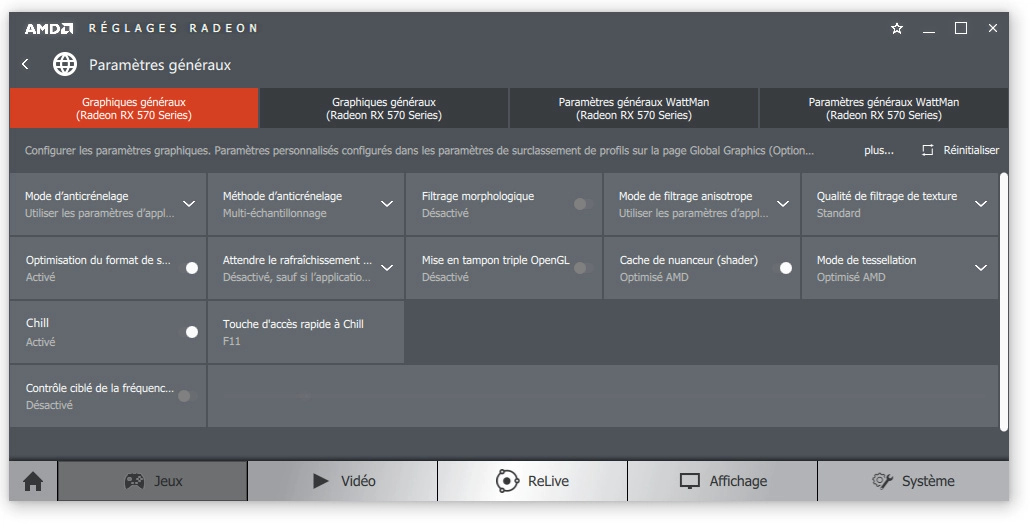Click the plus... link
This screenshot has width=1036, height=529.
[x=879, y=151]
